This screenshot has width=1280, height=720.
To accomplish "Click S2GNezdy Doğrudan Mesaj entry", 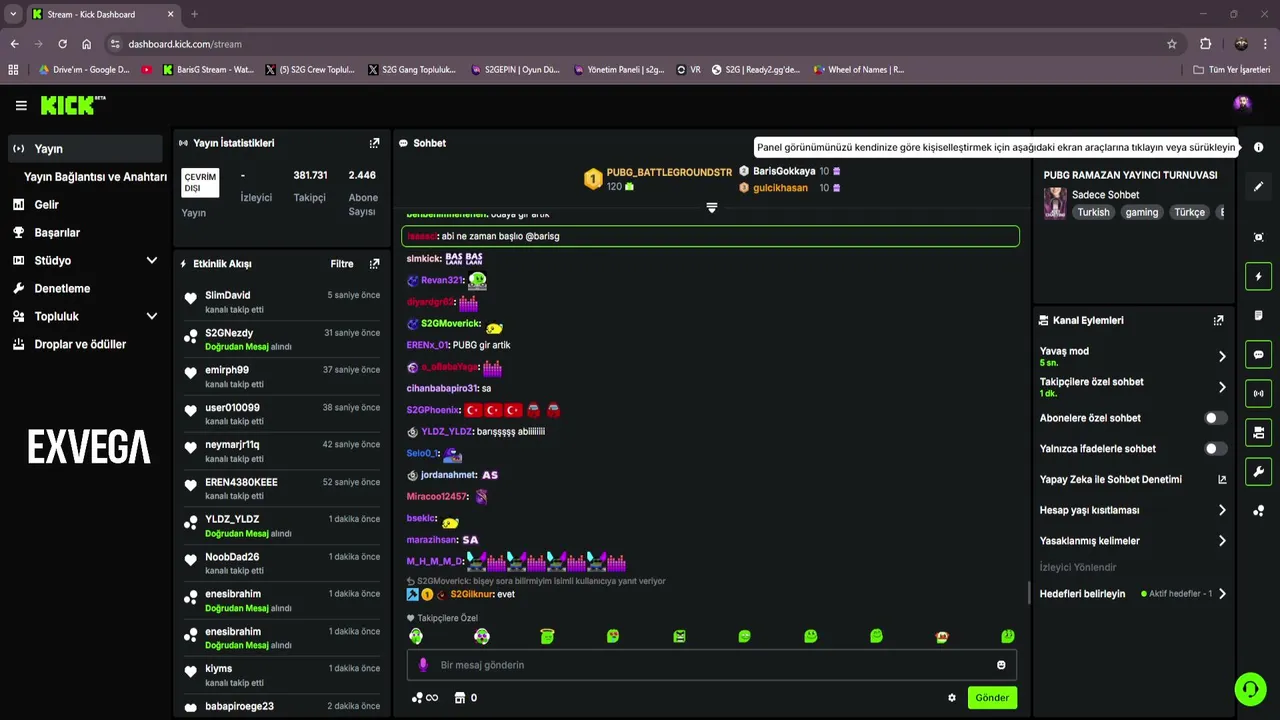I will [281, 340].
